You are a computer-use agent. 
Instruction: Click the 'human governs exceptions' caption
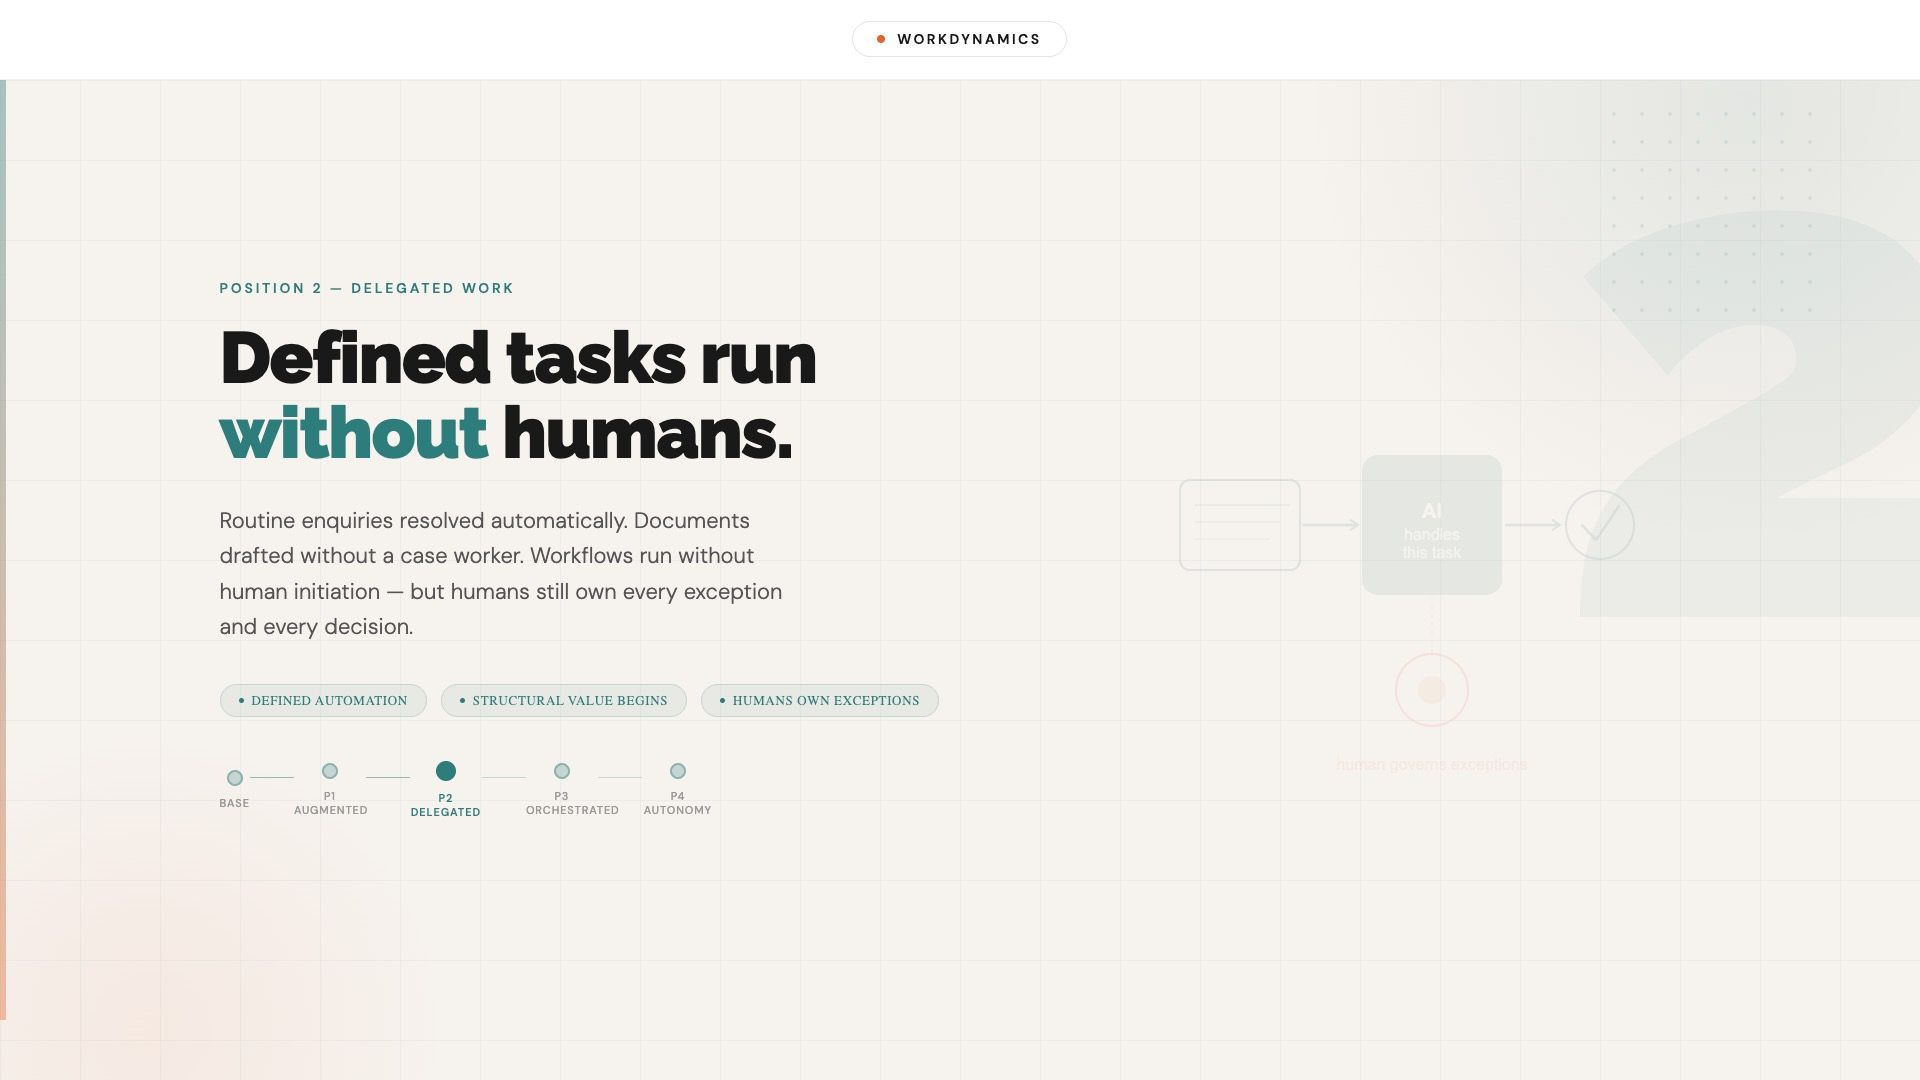(1431, 765)
